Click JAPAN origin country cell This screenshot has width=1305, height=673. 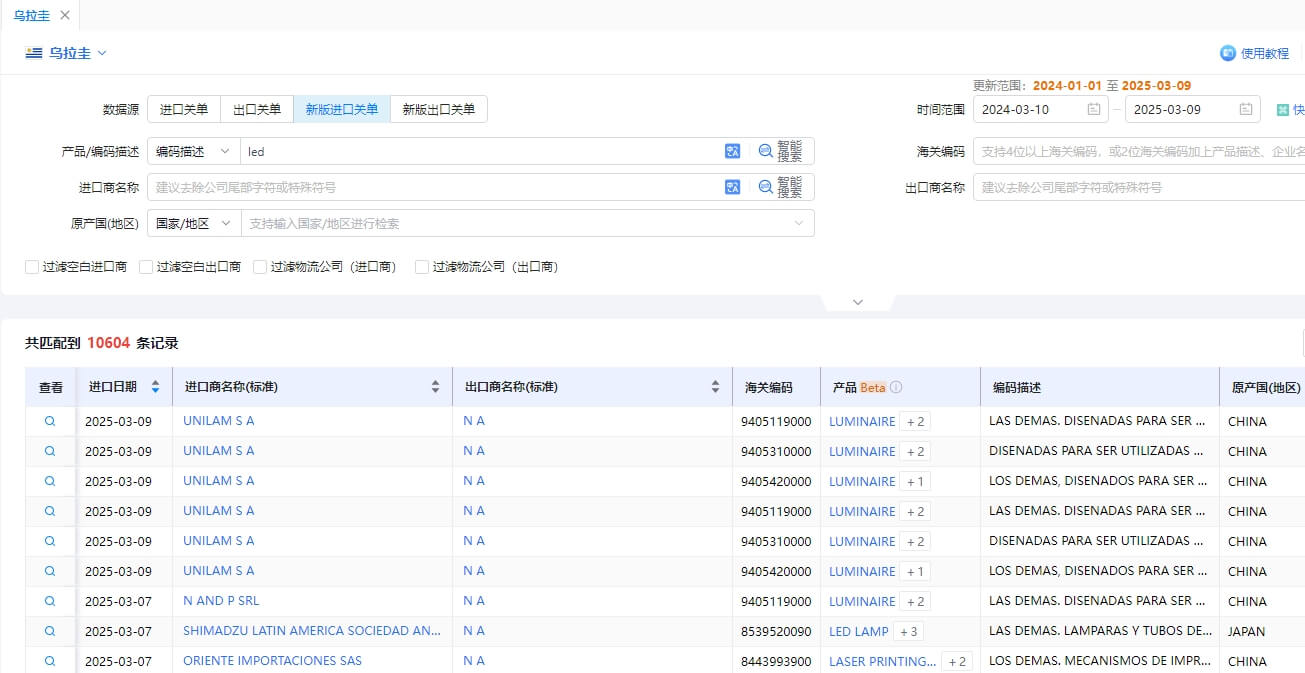tap(1246, 631)
